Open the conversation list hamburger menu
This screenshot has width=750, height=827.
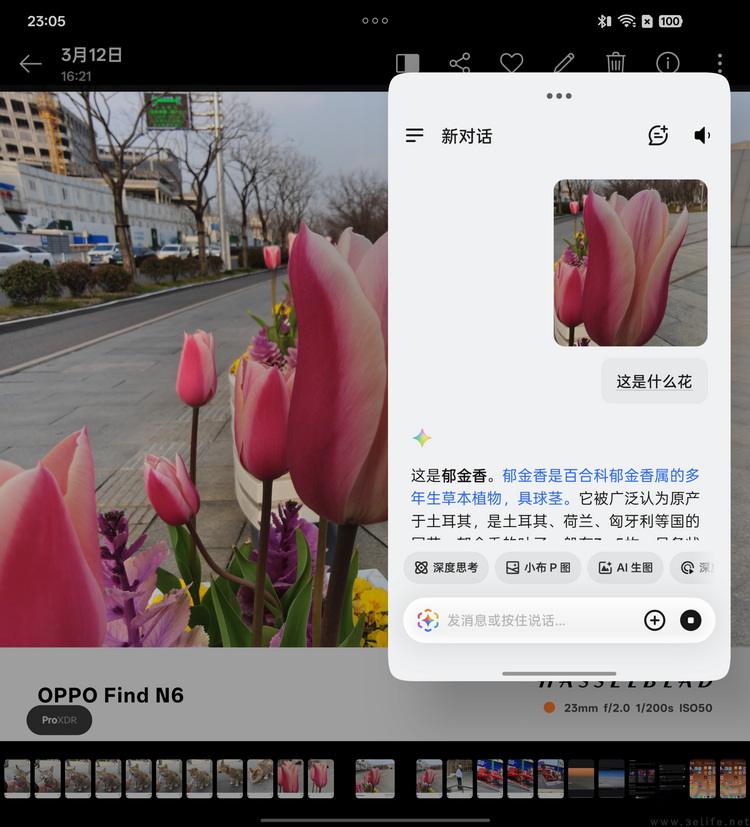point(415,136)
